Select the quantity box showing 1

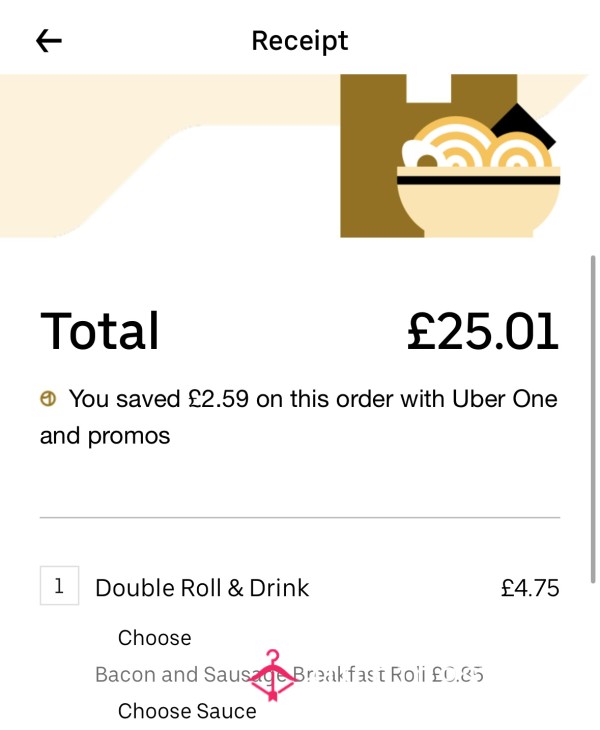pos(60,586)
